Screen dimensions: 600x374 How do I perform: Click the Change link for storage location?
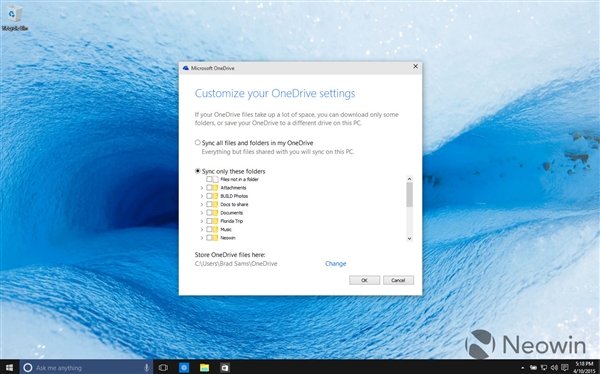pyautogui.click(x=336, y=263)
